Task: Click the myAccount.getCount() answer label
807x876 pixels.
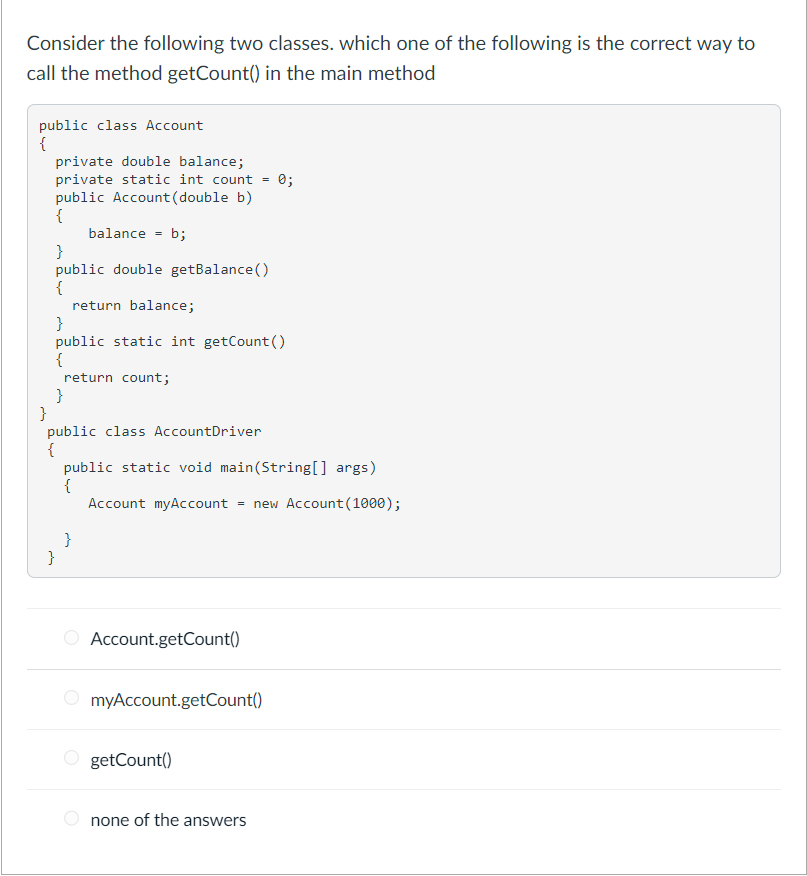Action: (x=175, y=699)
